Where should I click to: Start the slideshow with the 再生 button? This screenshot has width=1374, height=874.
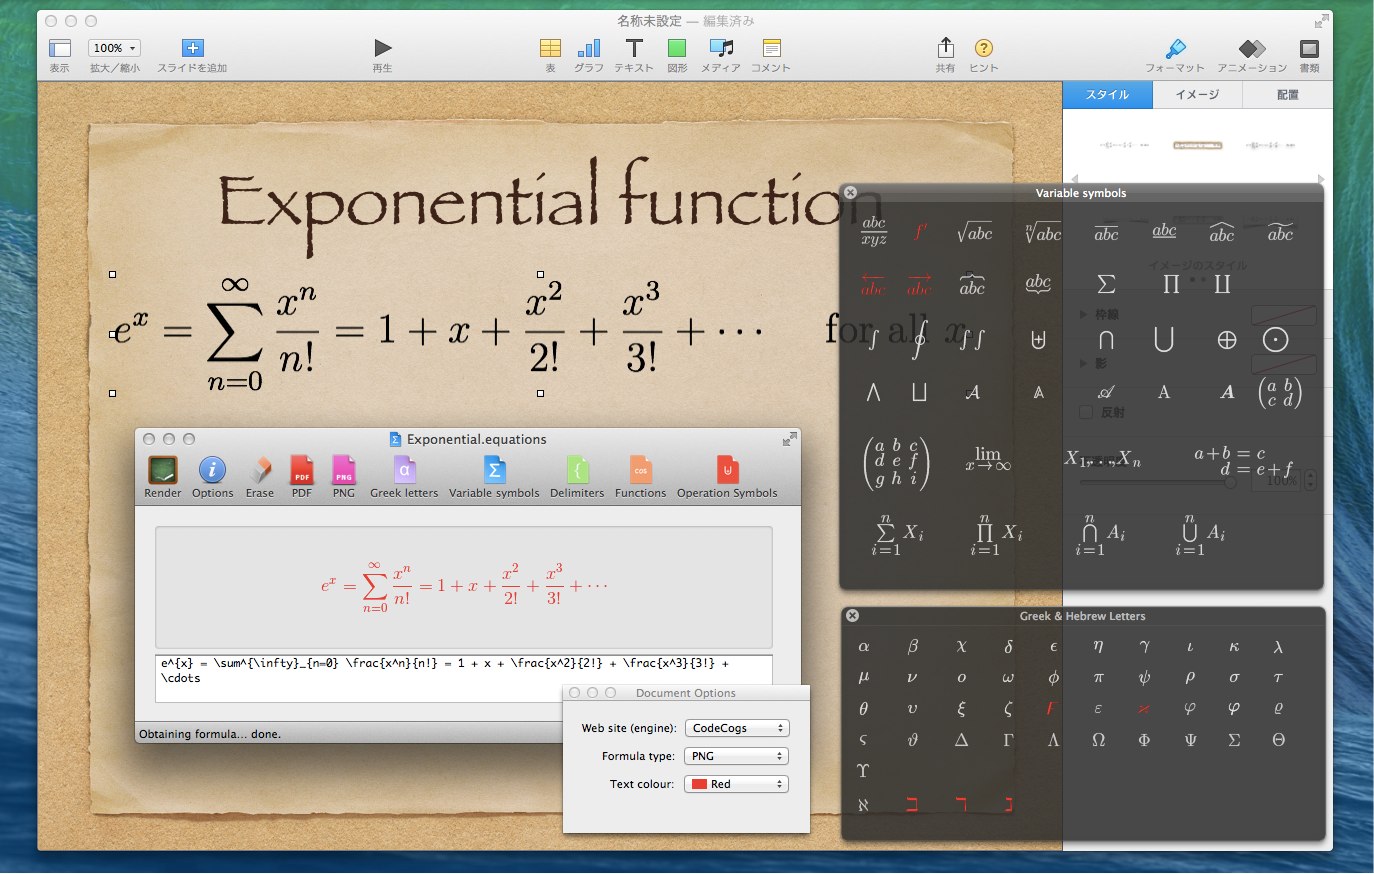(x=382, y=49)
